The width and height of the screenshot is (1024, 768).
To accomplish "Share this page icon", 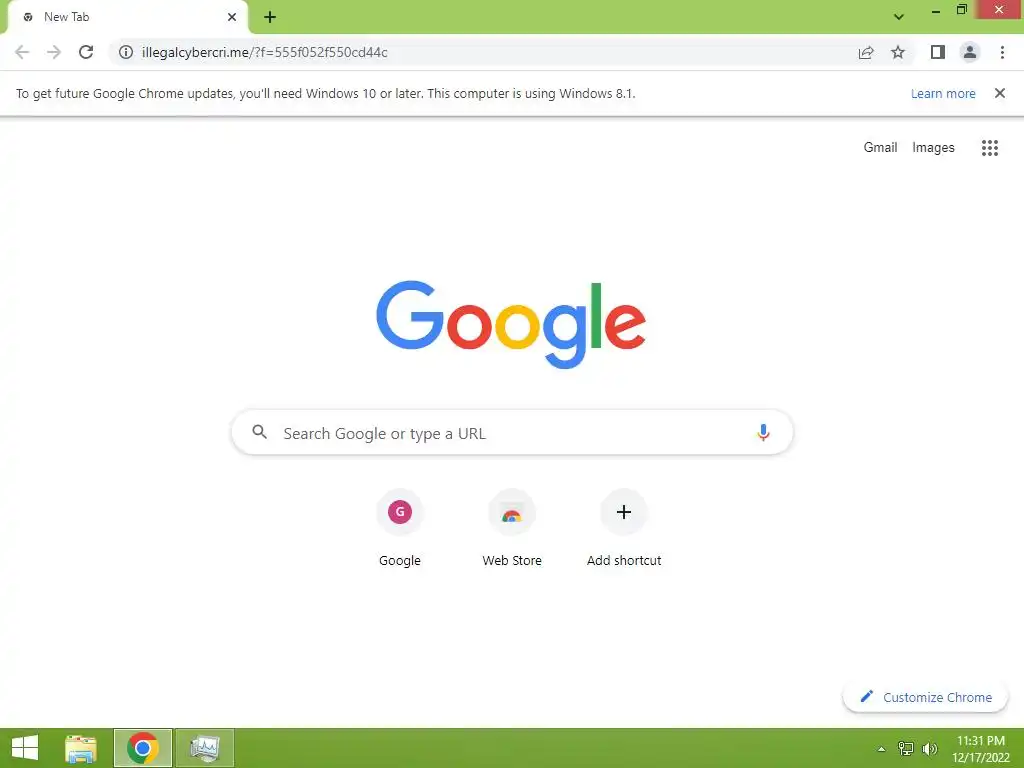I will point(866,52).
